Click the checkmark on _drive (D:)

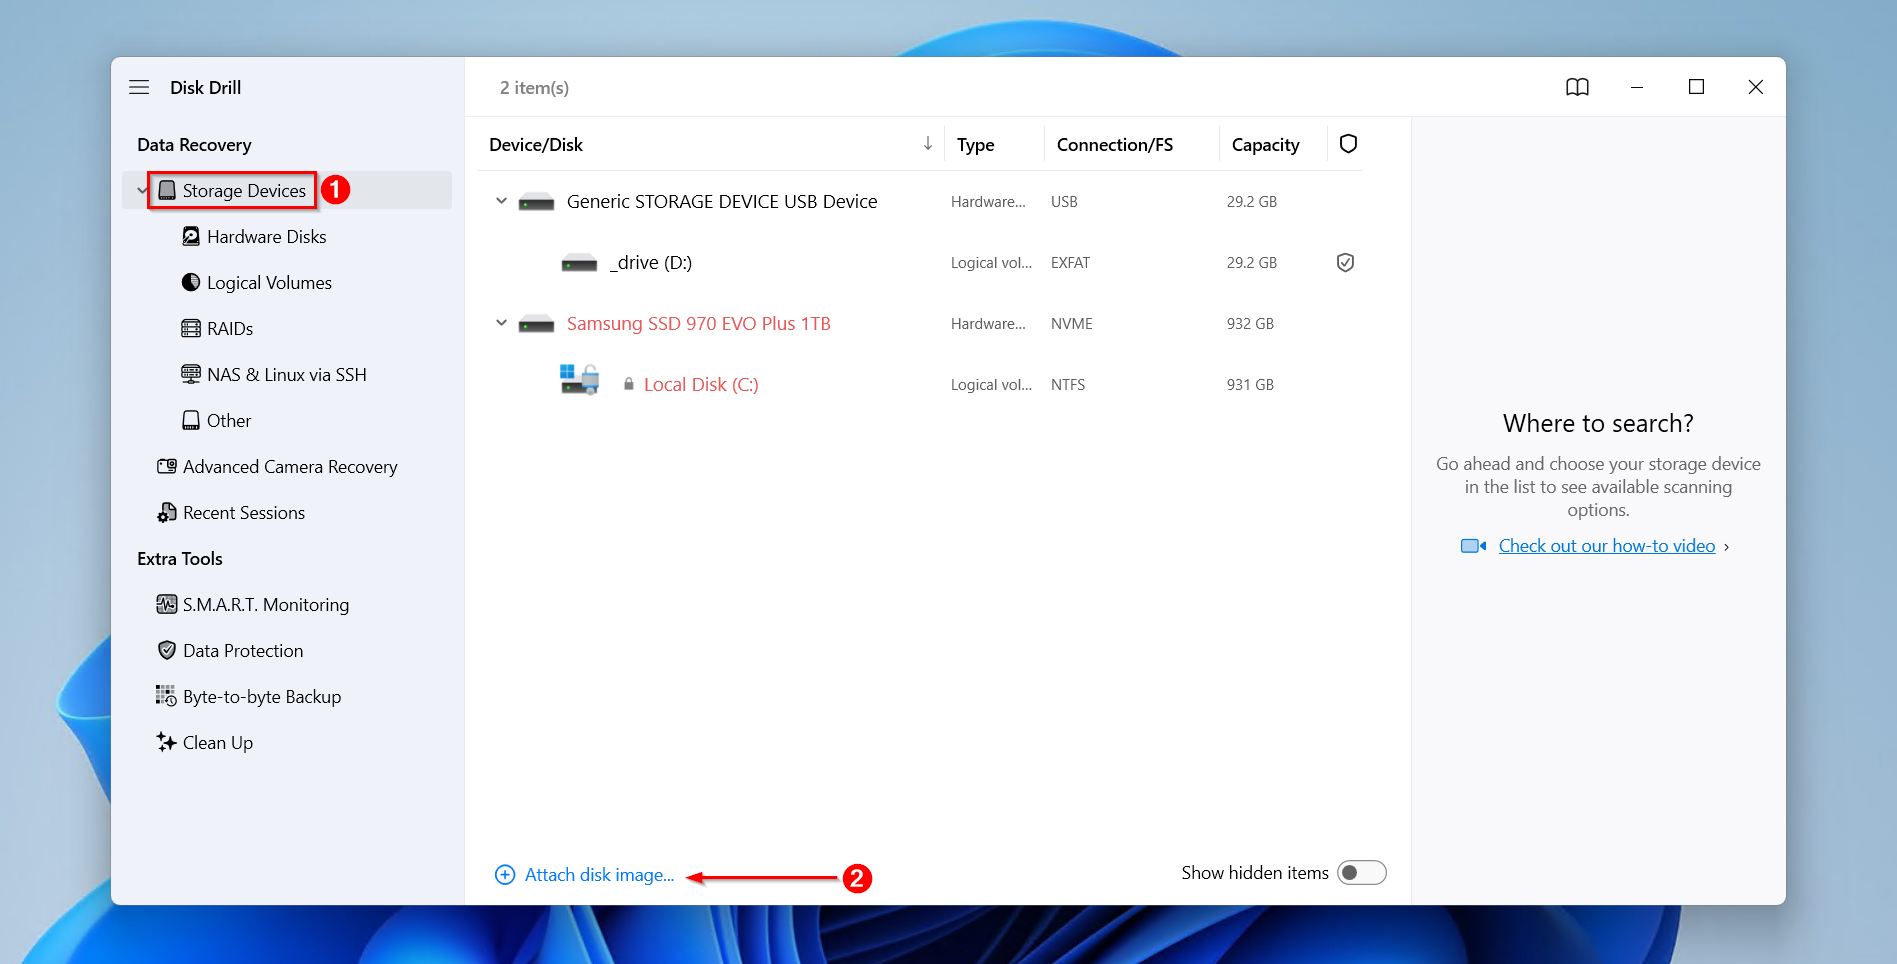pos(1346,262)
